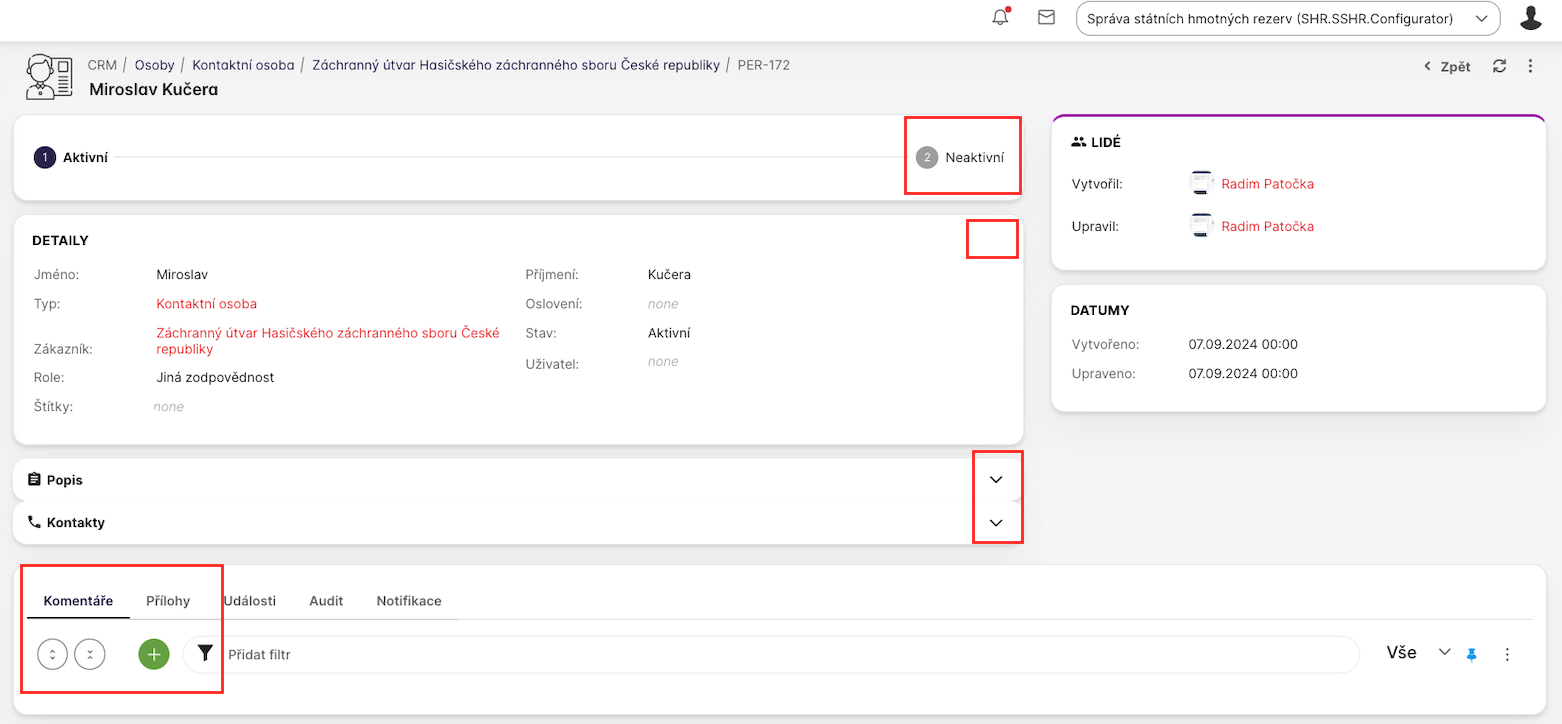This screenshot has width=1562, height=724.
Task: Click the filter funnel icon
Action: point(205,654)
